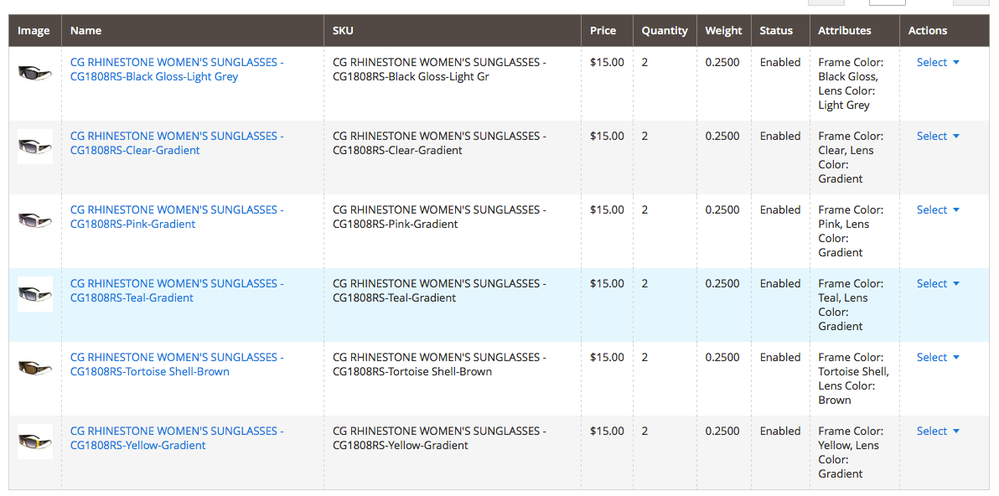Viewport: 999px width, 496px height.
Task: Open Select dropdown for Black Gloss-Light Grey row
Action: [x=937, y=62]
